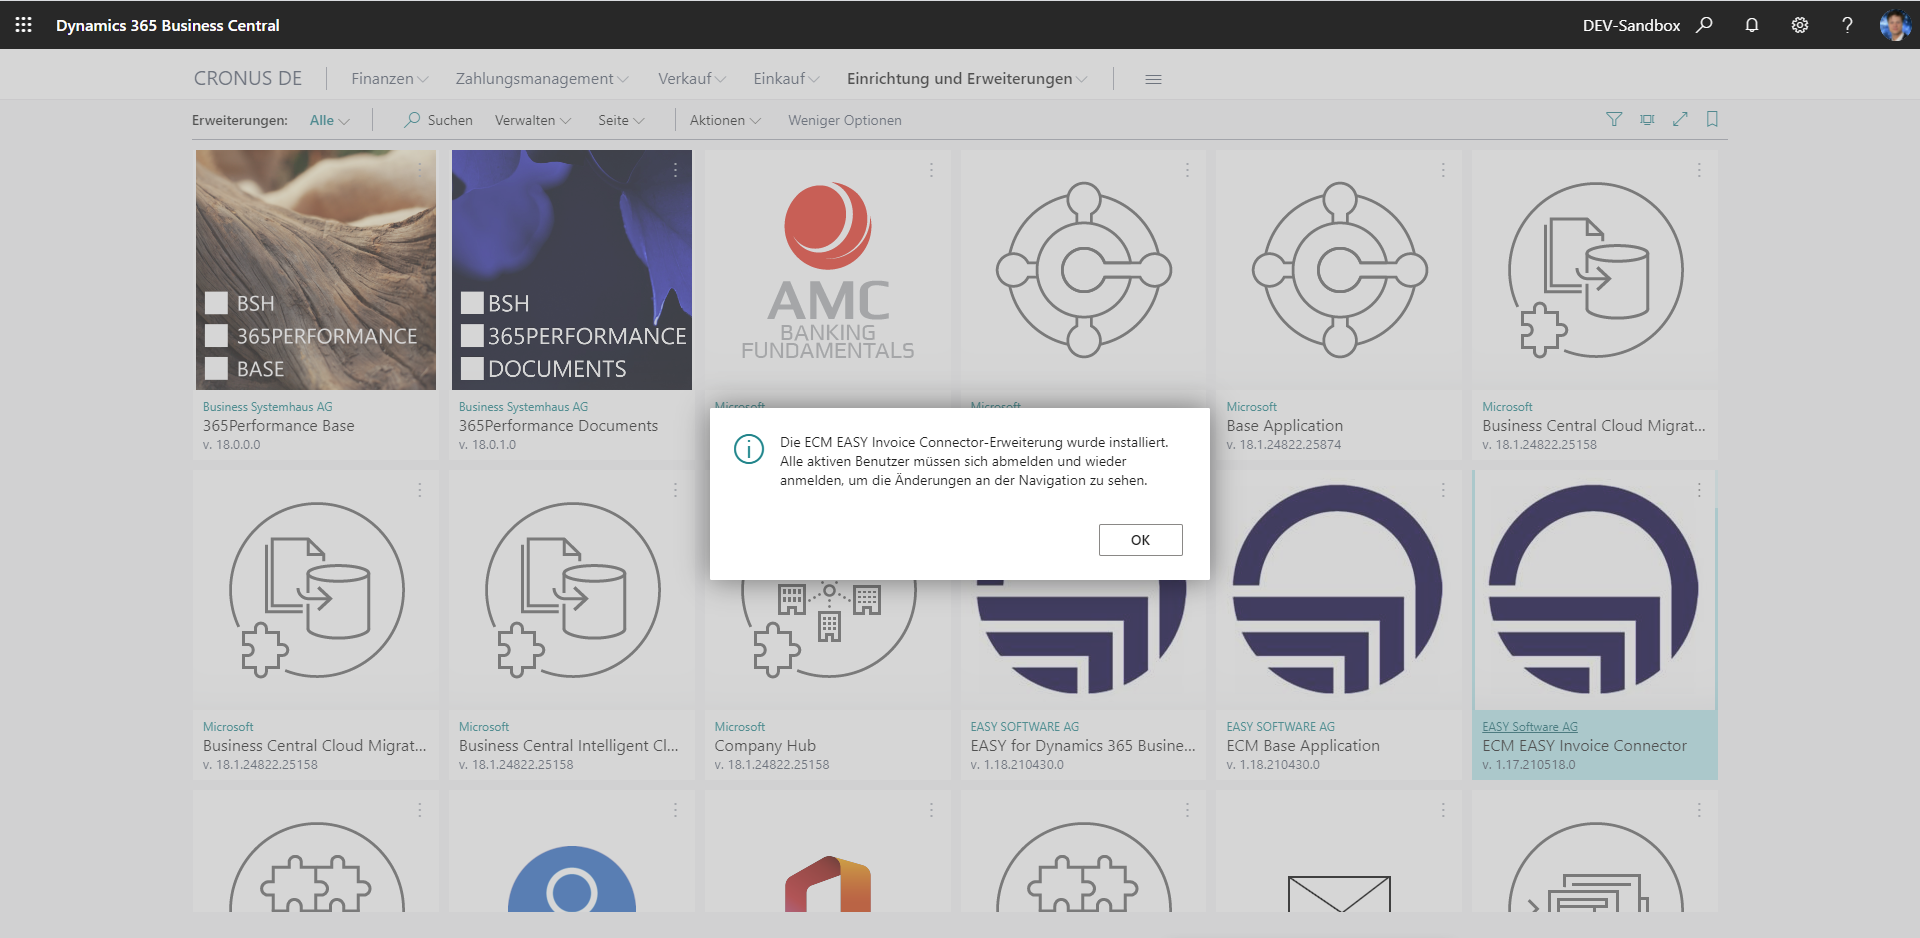Open three-dot menu on 365Performance Documents tile

(x=676, y=171)
